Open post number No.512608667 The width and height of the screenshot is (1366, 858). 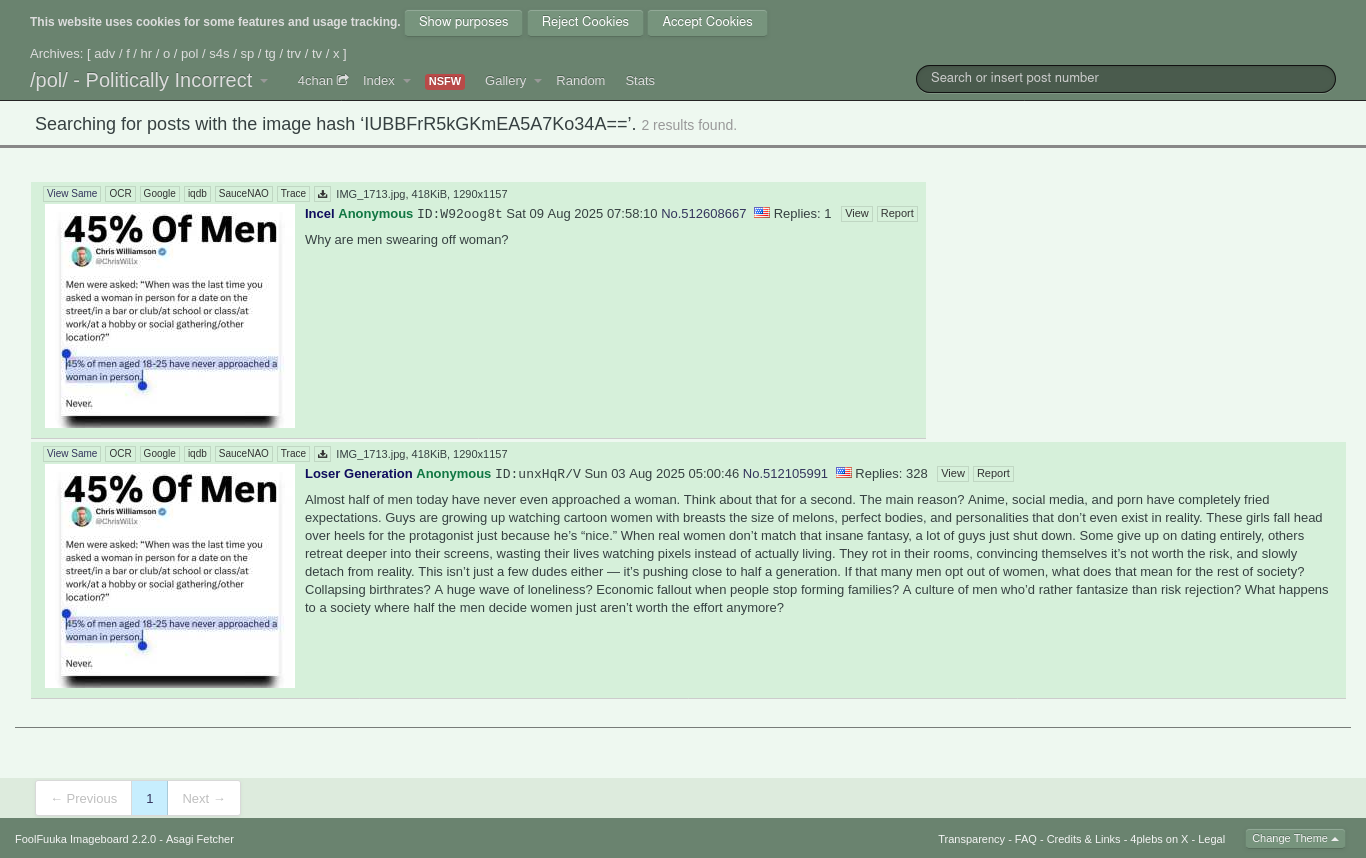(703, 213)
